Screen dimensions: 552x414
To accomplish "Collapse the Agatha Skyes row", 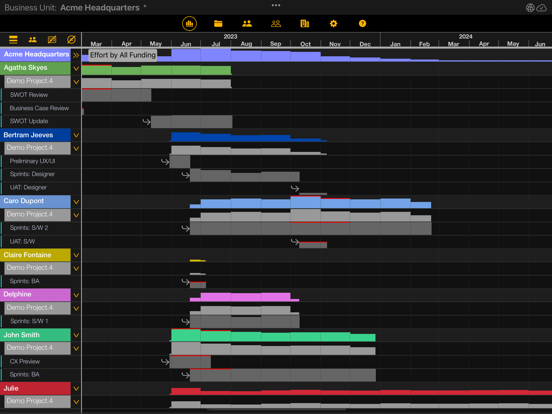I will pos(76,69).
